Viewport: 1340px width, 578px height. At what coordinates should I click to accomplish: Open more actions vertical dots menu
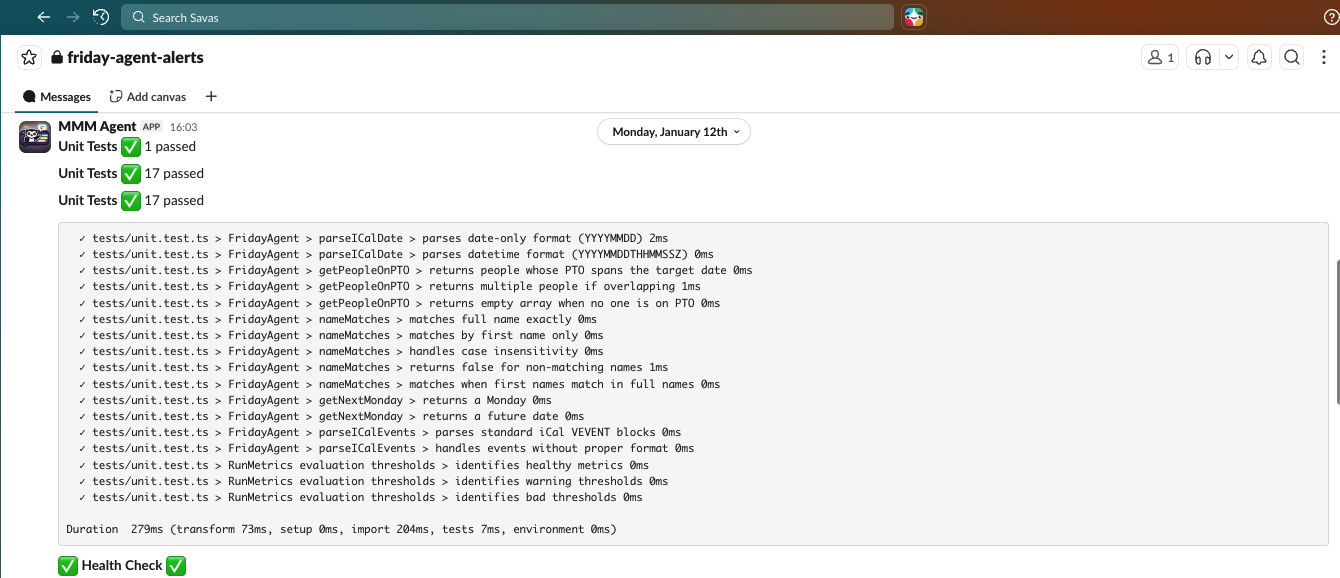coord(1324,58)
